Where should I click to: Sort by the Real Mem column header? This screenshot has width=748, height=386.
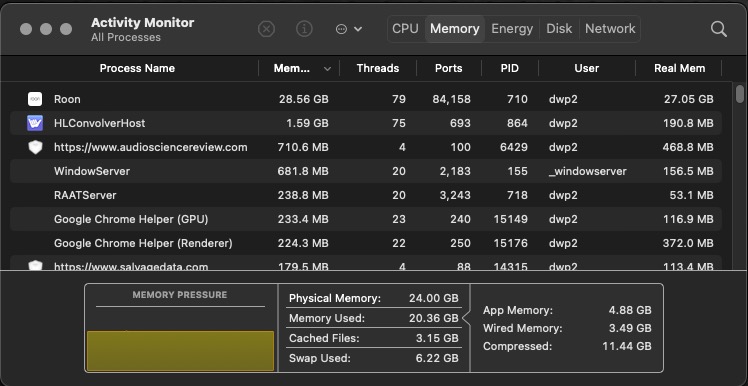[679, 68]
